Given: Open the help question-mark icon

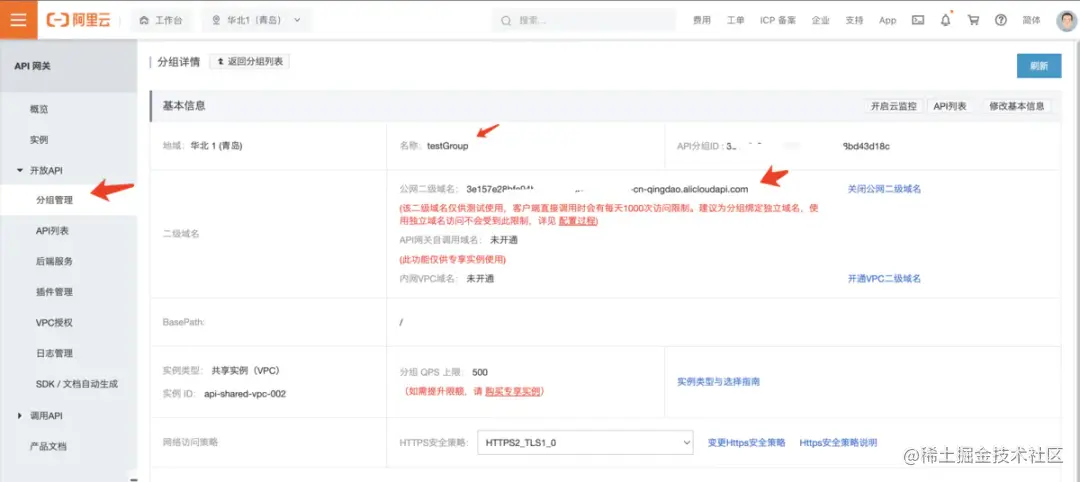Looking at the screenshot, I should (x=1001, y=20).
